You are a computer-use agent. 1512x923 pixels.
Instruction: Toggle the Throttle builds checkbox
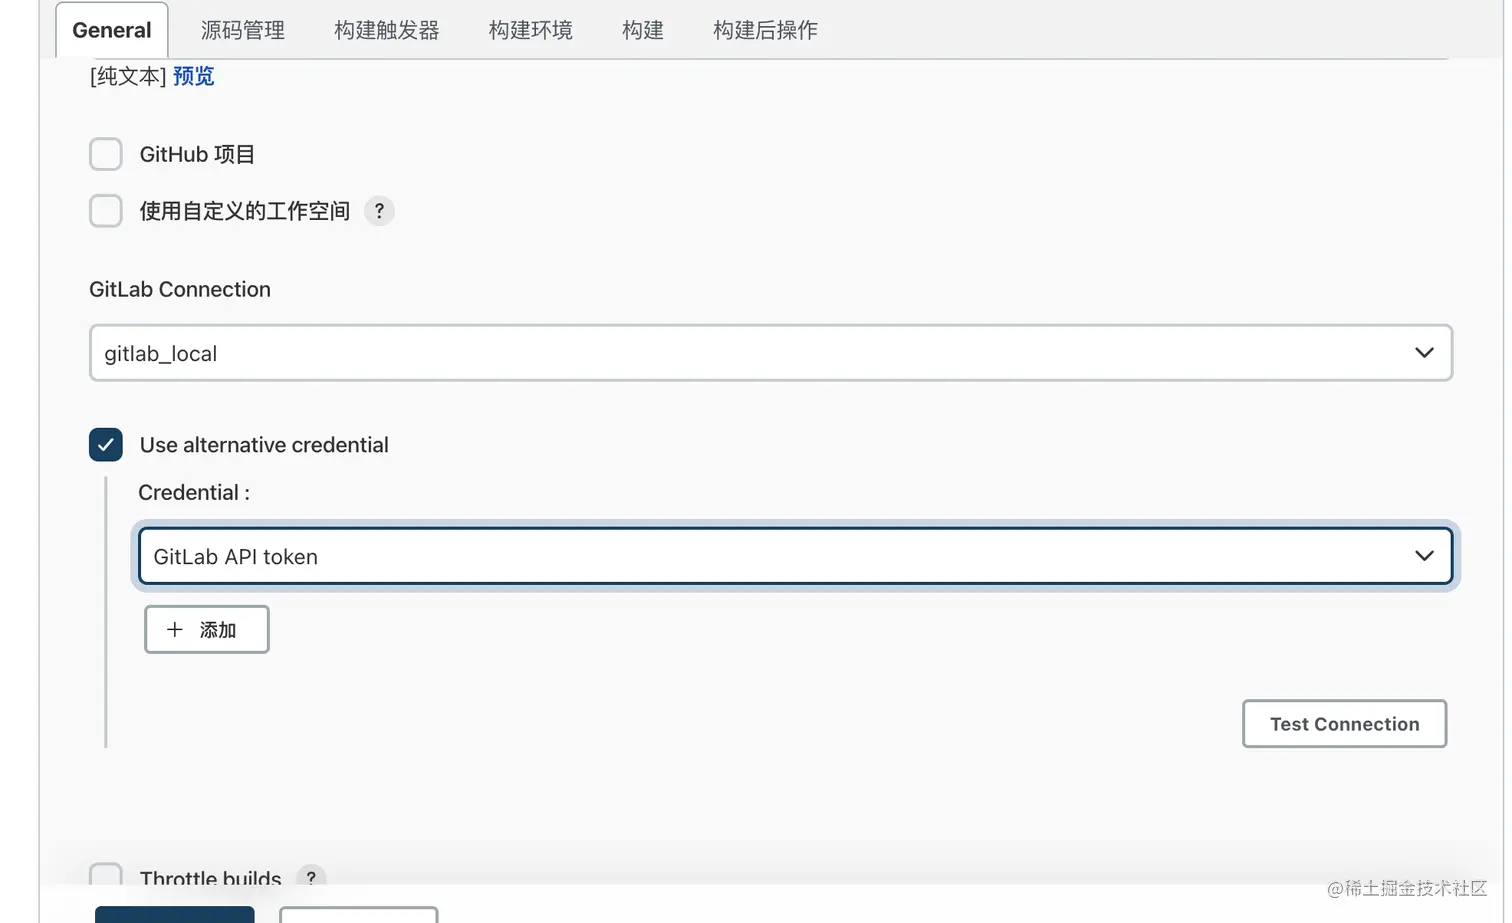(106, 876)
